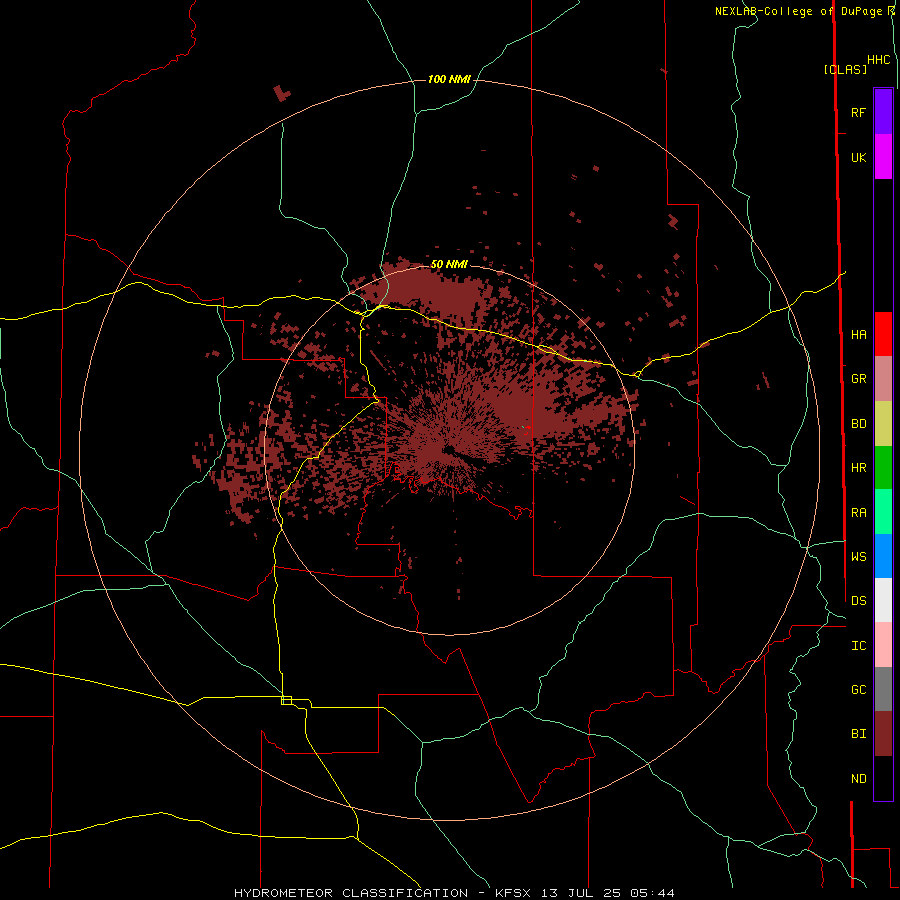Click the 'HHC' product code label
Viewport: 900px width, 900px height.
pos(879,60)
